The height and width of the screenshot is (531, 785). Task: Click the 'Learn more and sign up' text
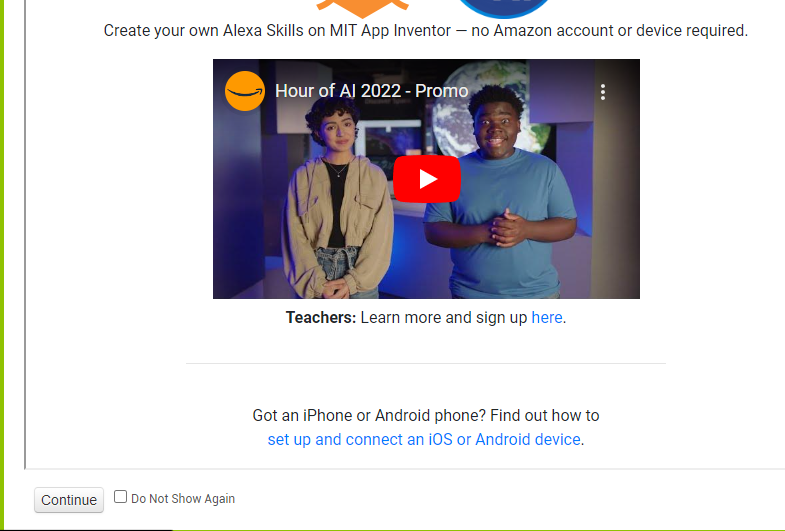tap(444, 317)
